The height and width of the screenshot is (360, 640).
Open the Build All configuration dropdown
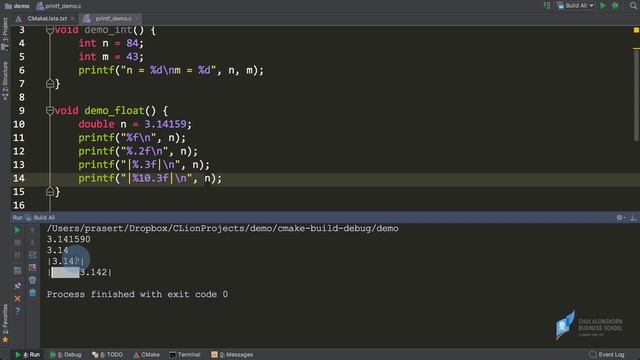[575, 6]
